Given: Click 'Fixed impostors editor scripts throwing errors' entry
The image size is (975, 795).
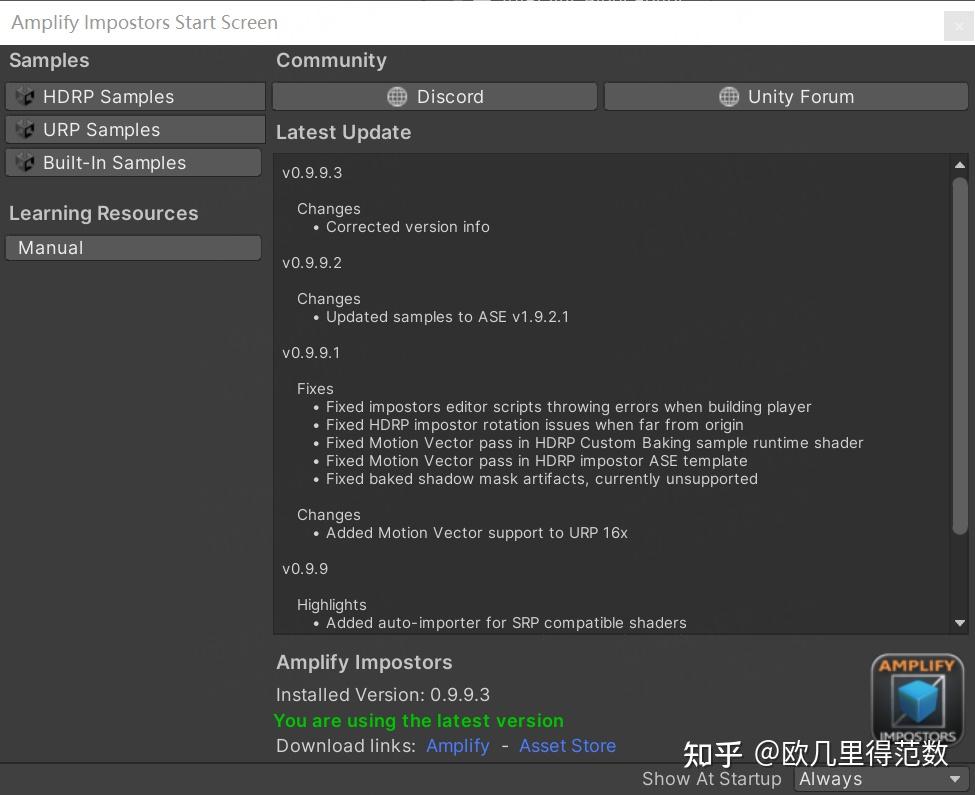Looking at the screenshot, I should tap(569, 407).
